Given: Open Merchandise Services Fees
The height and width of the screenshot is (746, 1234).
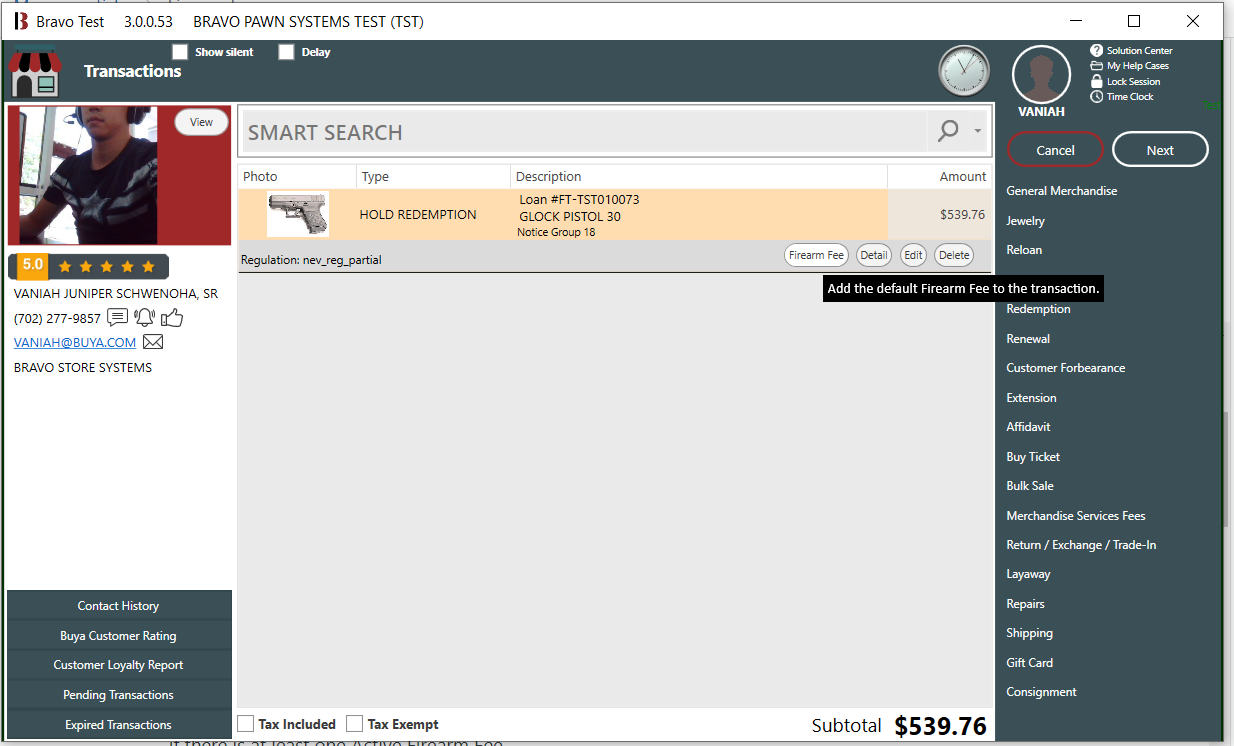Looking at the screenshot, I should [1076, 516].
